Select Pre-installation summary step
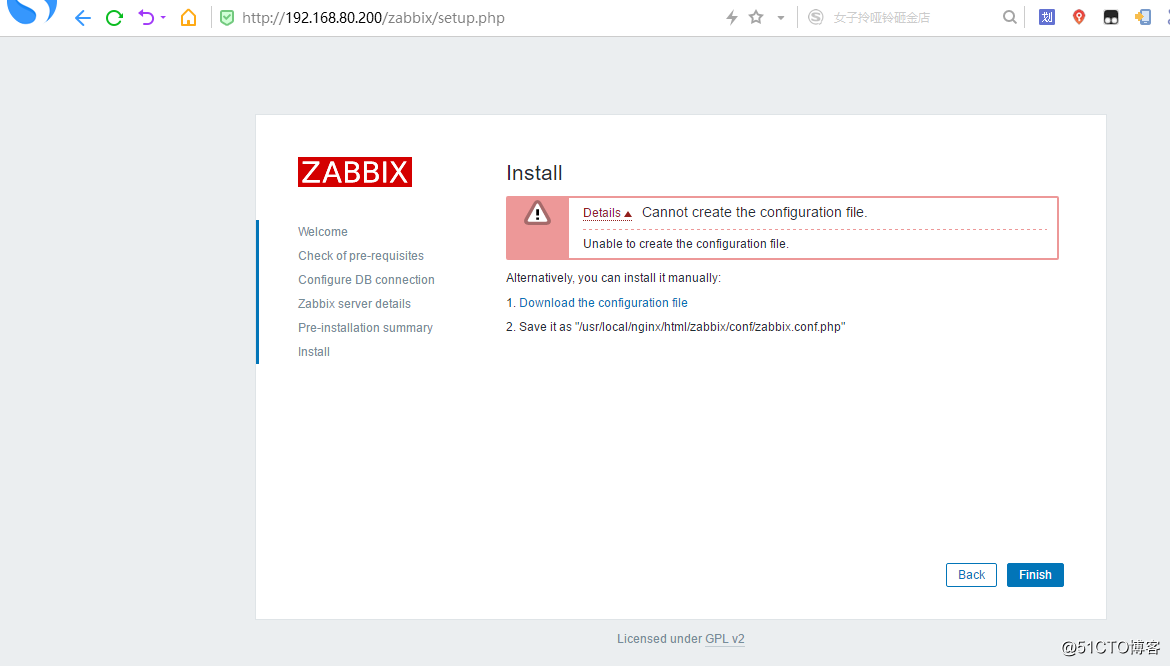The image size is (1170, 666). [365, 327]
